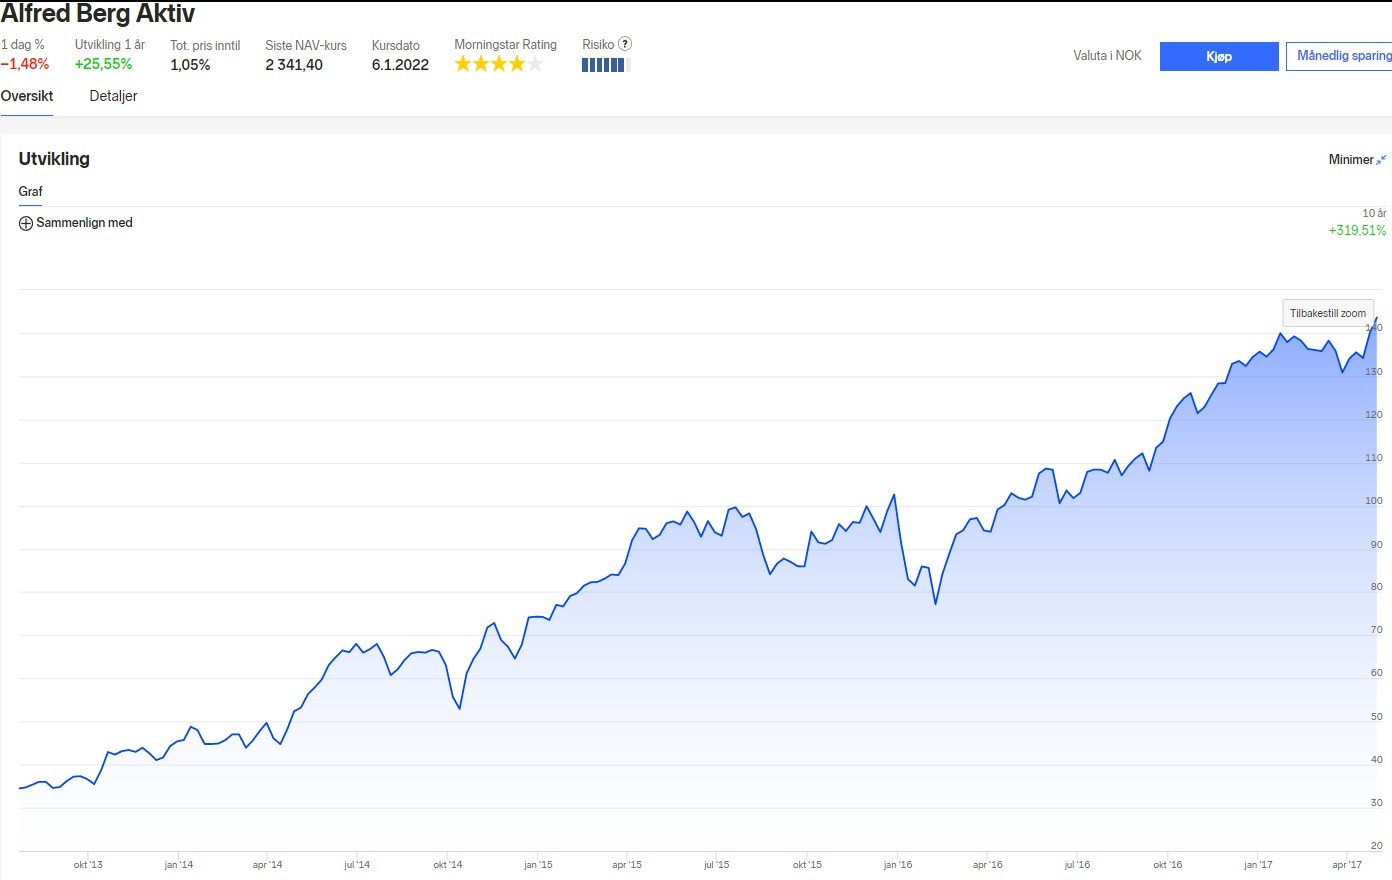This screenshot has width=1392, height=880.
Task: Click the jan '14 x-axis label
Action: pos(179,865)
